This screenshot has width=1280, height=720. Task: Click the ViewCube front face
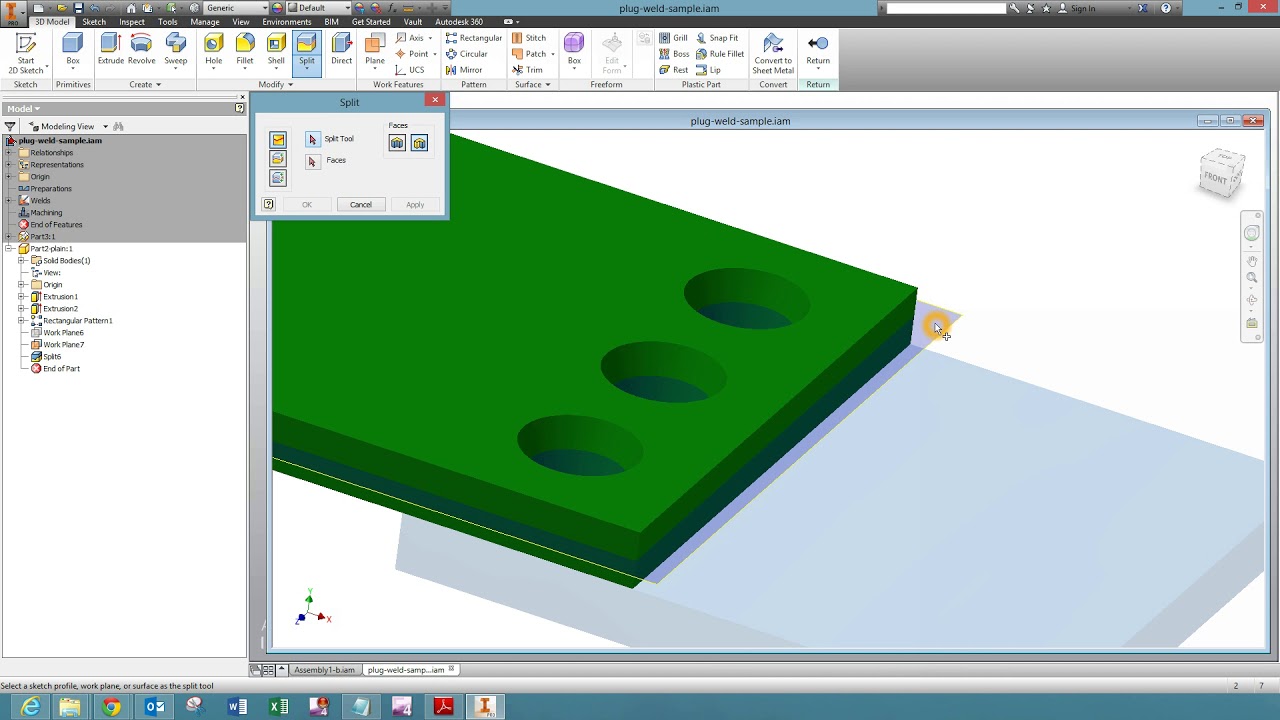[x=1217, y=178]
